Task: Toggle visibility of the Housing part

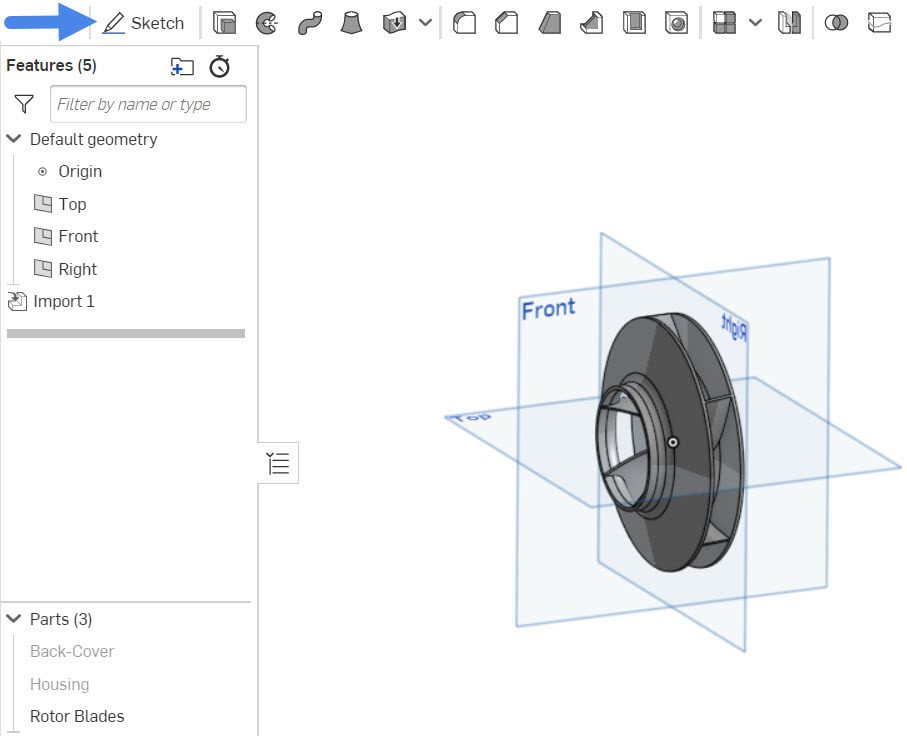Action: point(59,684)
